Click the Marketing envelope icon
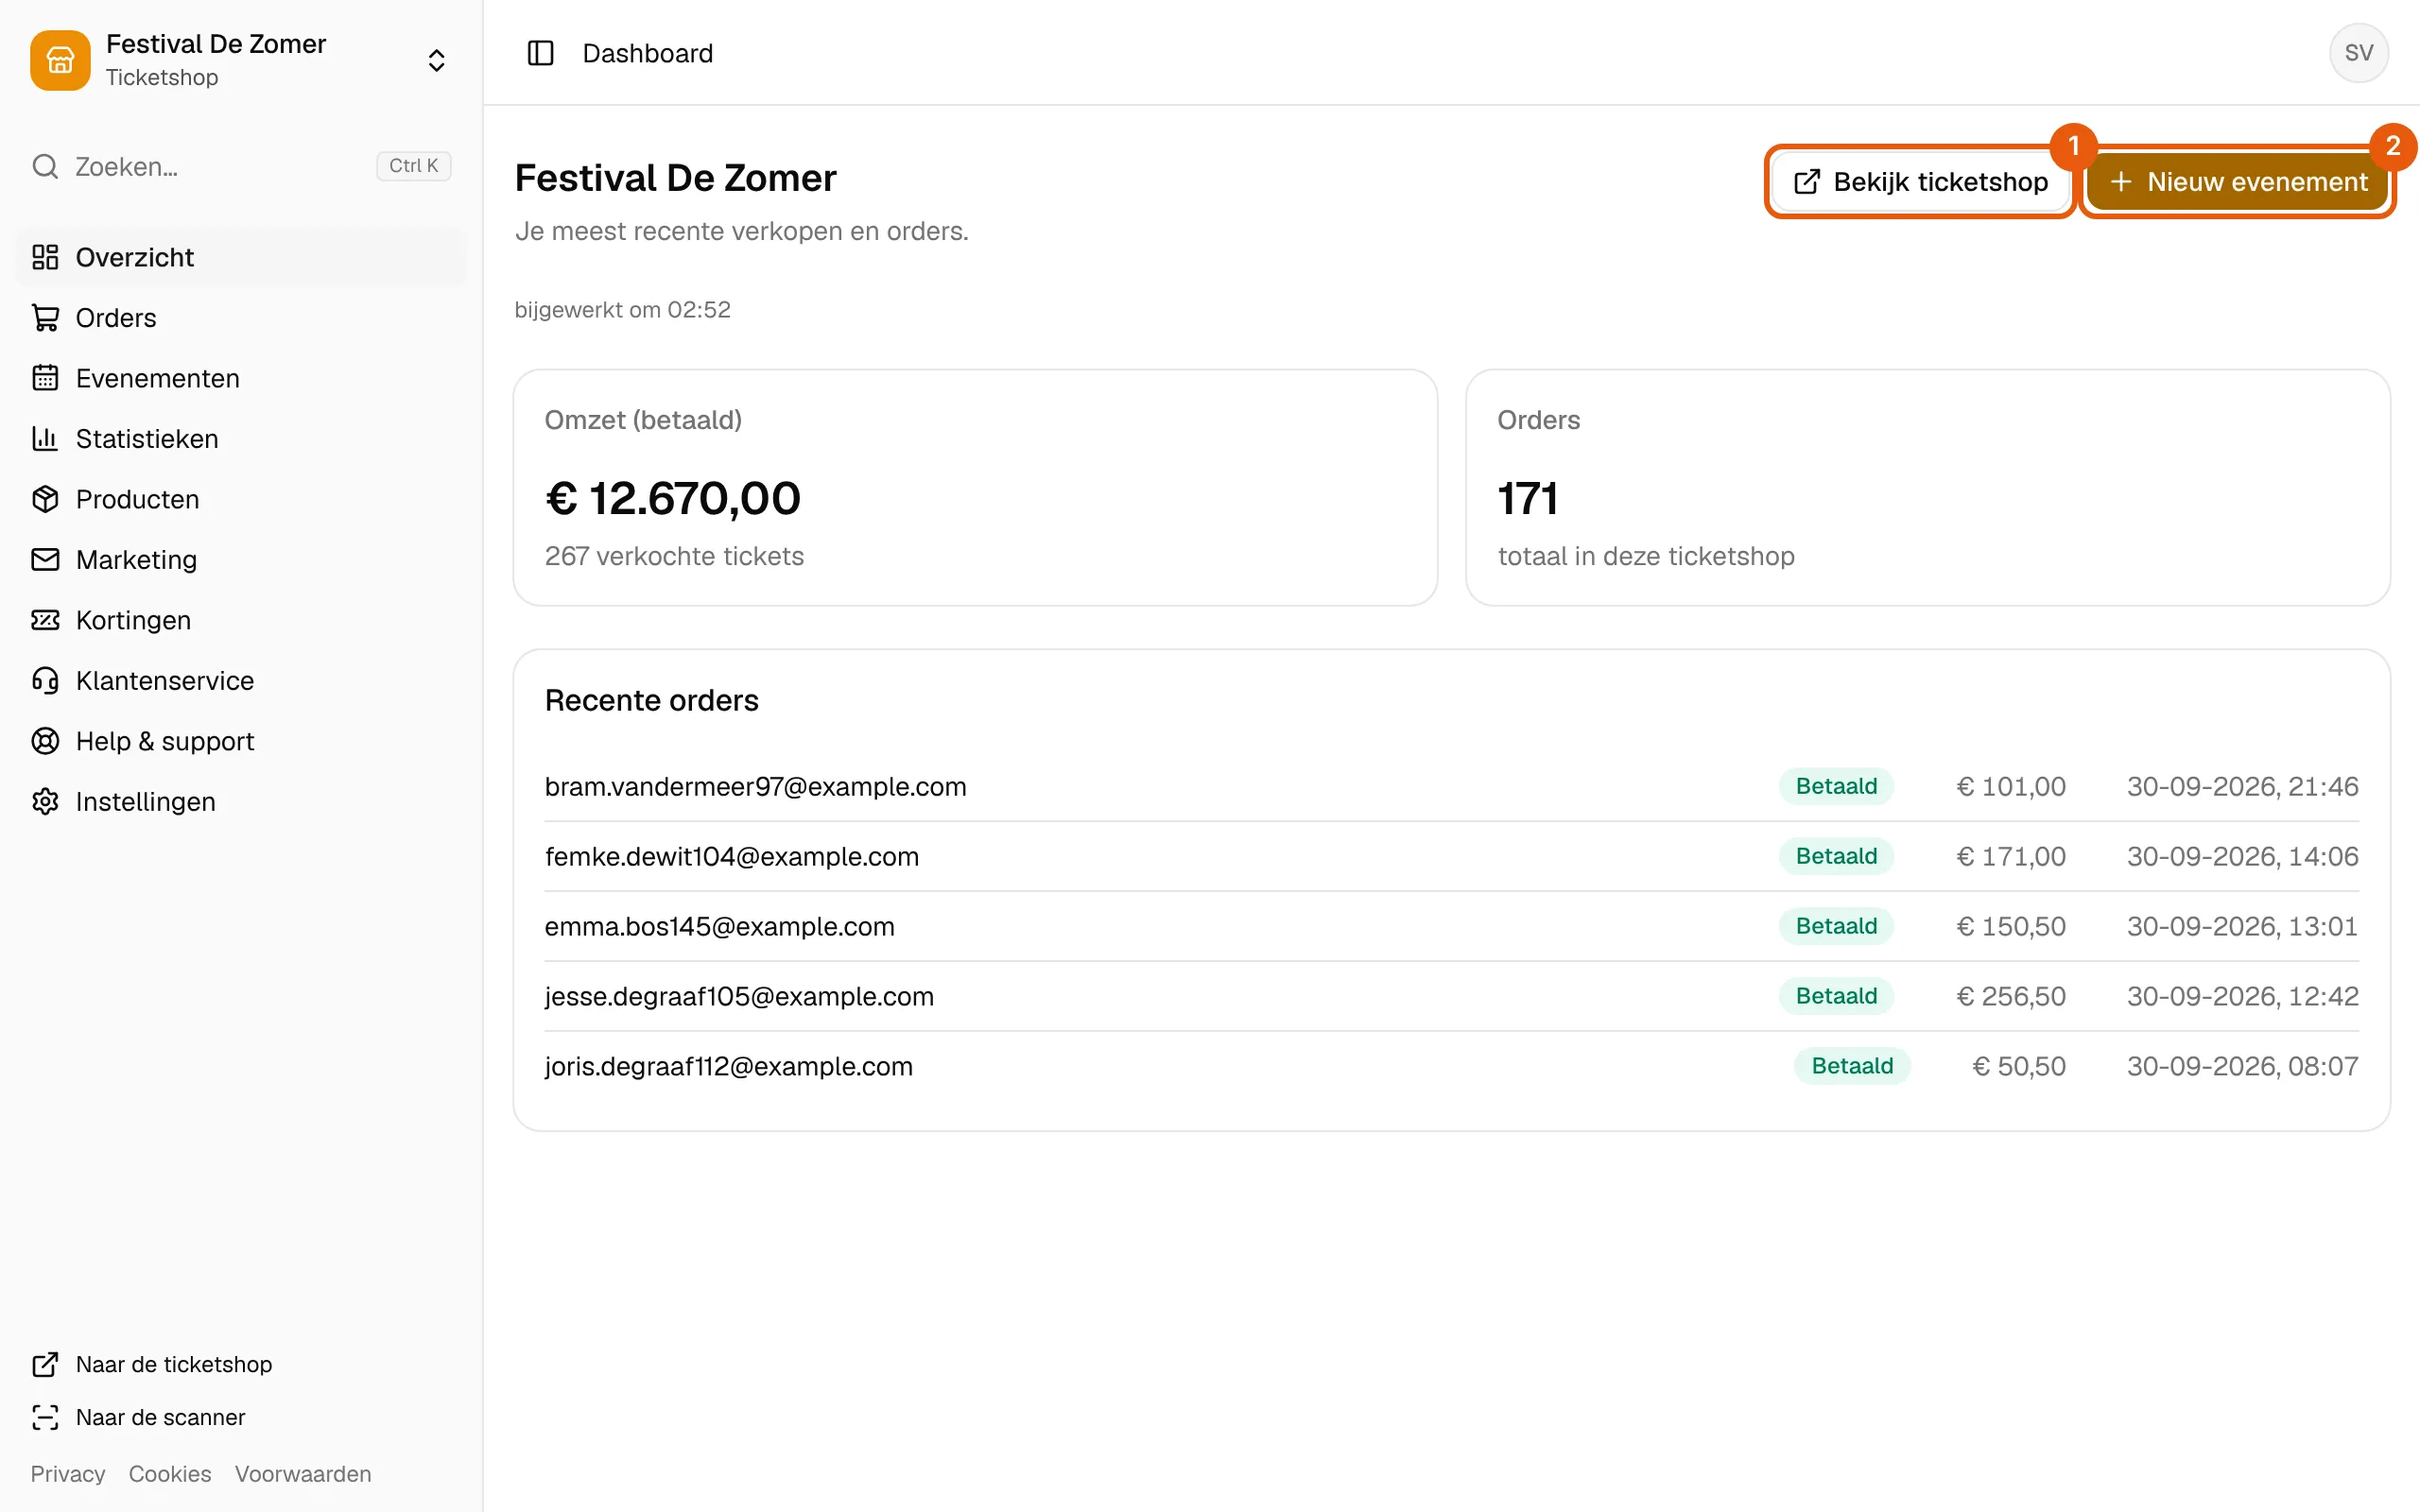2420x1512 pixels. click(45, 560)
